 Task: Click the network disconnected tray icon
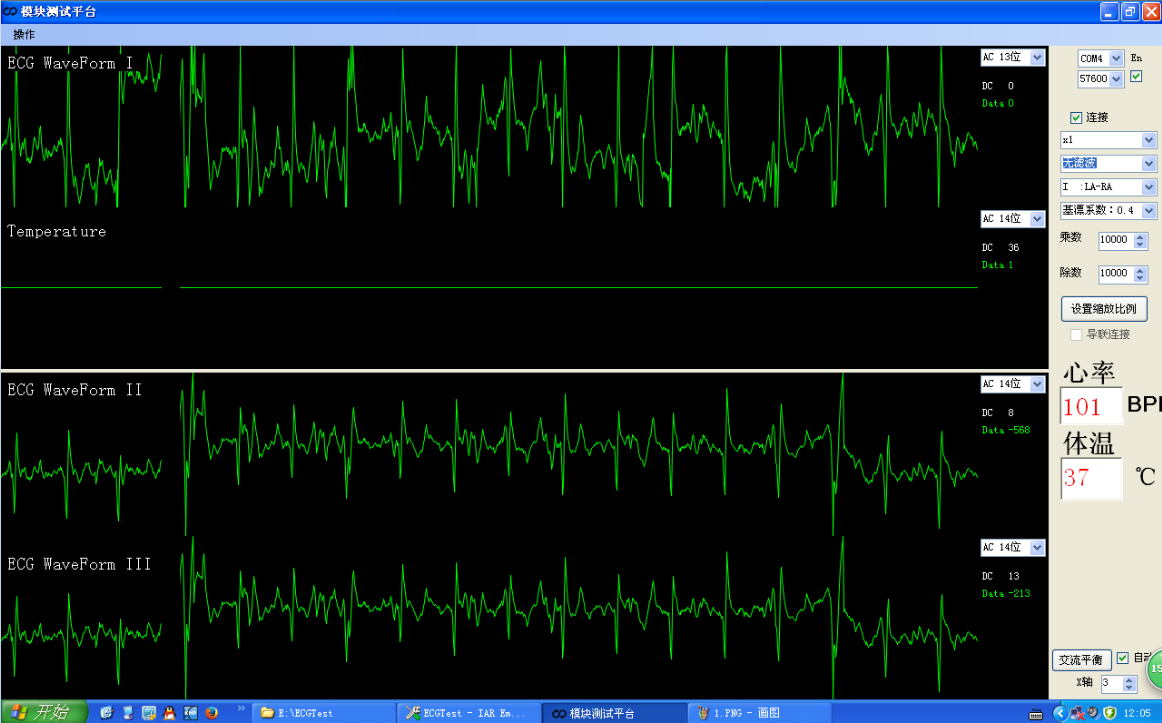[x=1077, y=713]
